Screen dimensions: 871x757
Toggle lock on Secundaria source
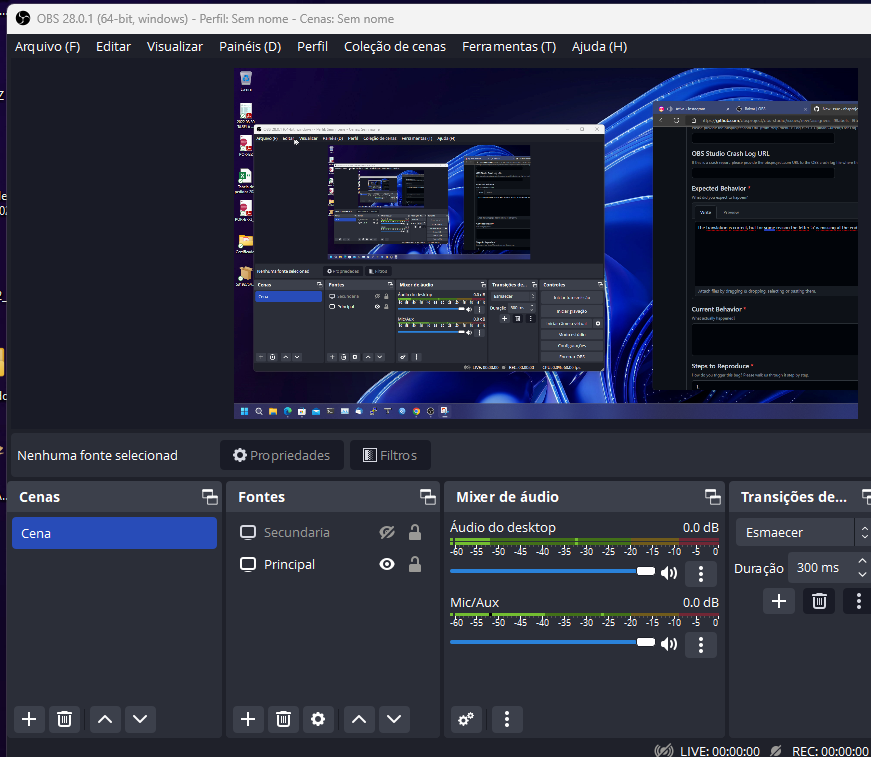414,532
